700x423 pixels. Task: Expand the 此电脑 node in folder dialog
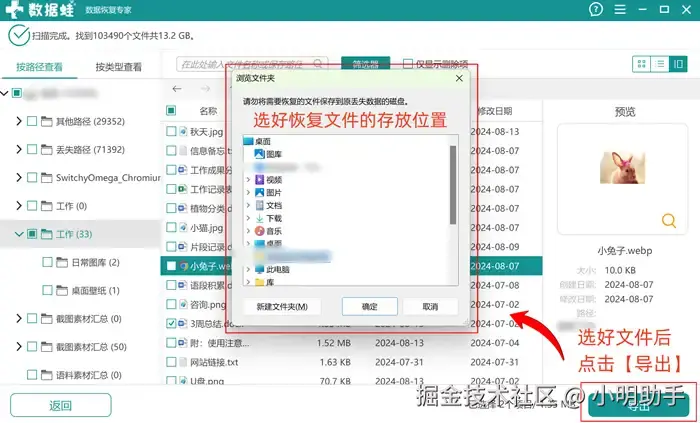[248, 270]
